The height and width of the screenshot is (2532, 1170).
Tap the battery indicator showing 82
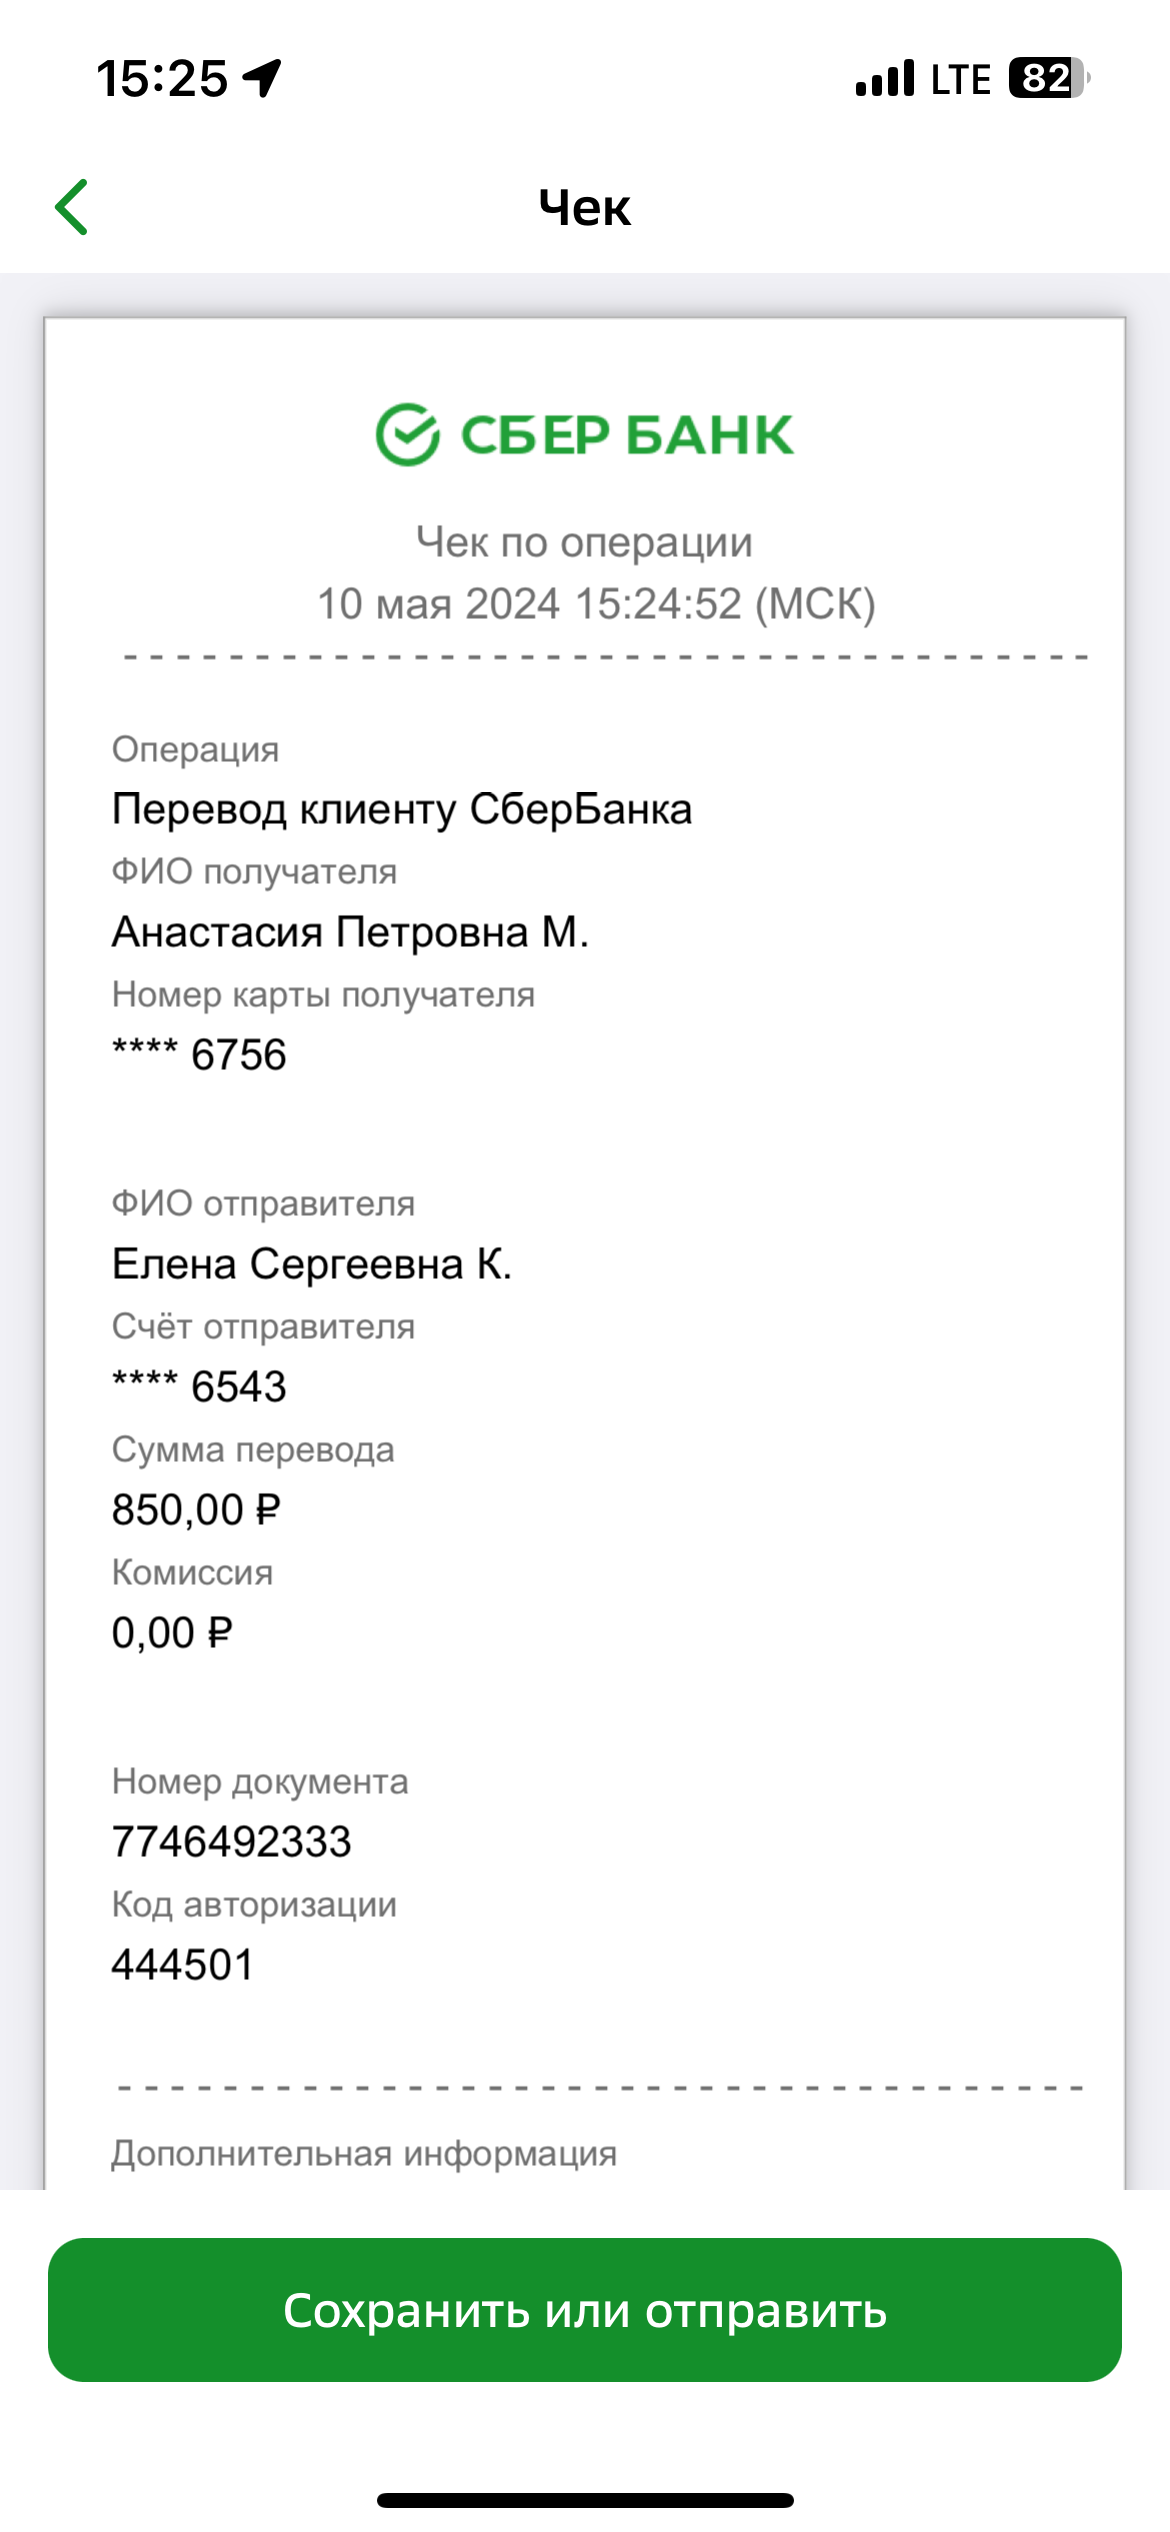1049,78
